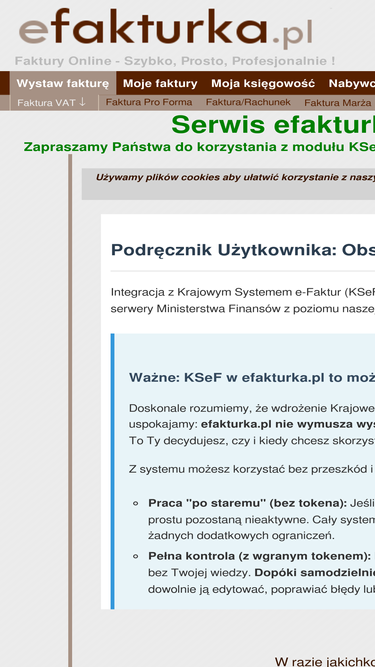This screenshot has width=375, height=667.
Task: Click the Faktury Online tagline under logo
Action: (x=175, y=61)
